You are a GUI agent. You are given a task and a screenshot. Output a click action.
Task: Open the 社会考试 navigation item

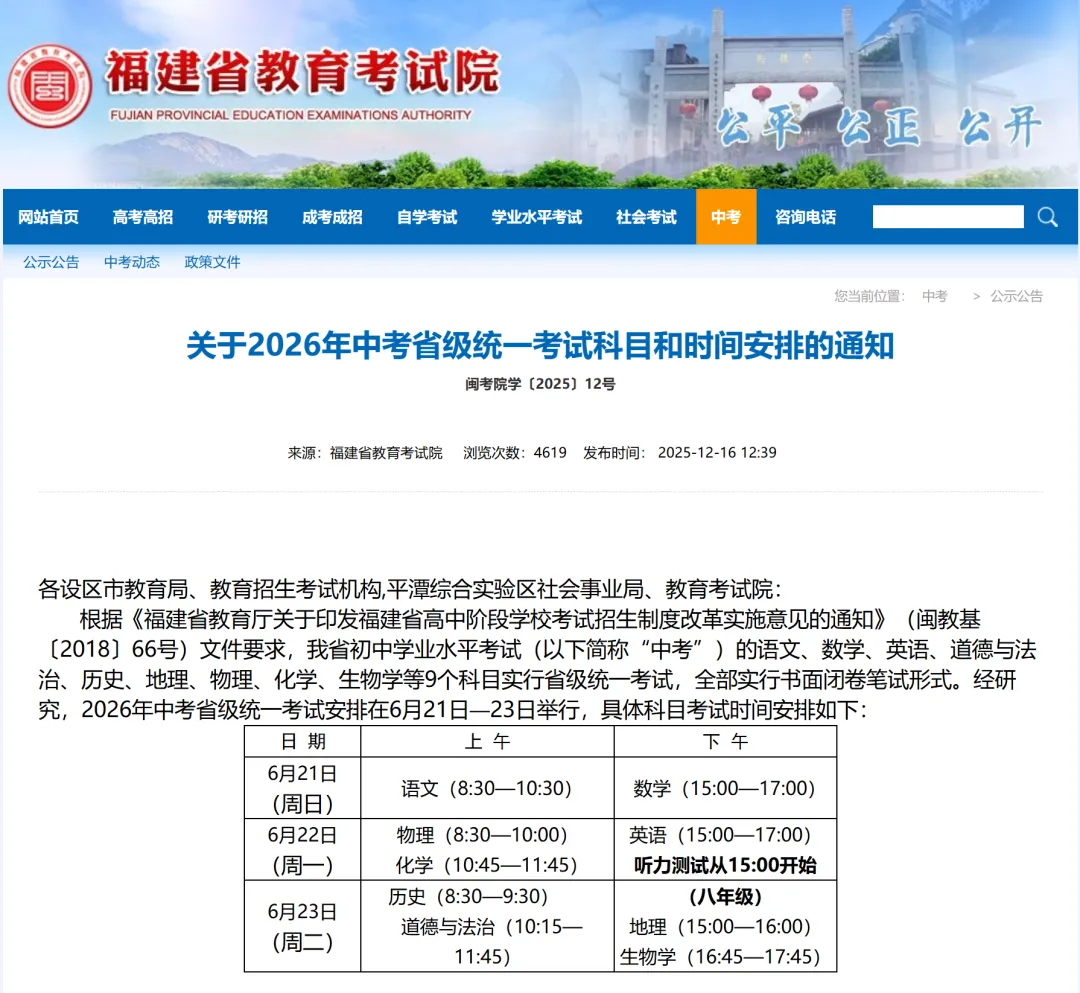pyautogui.click(x=646, y=216)
